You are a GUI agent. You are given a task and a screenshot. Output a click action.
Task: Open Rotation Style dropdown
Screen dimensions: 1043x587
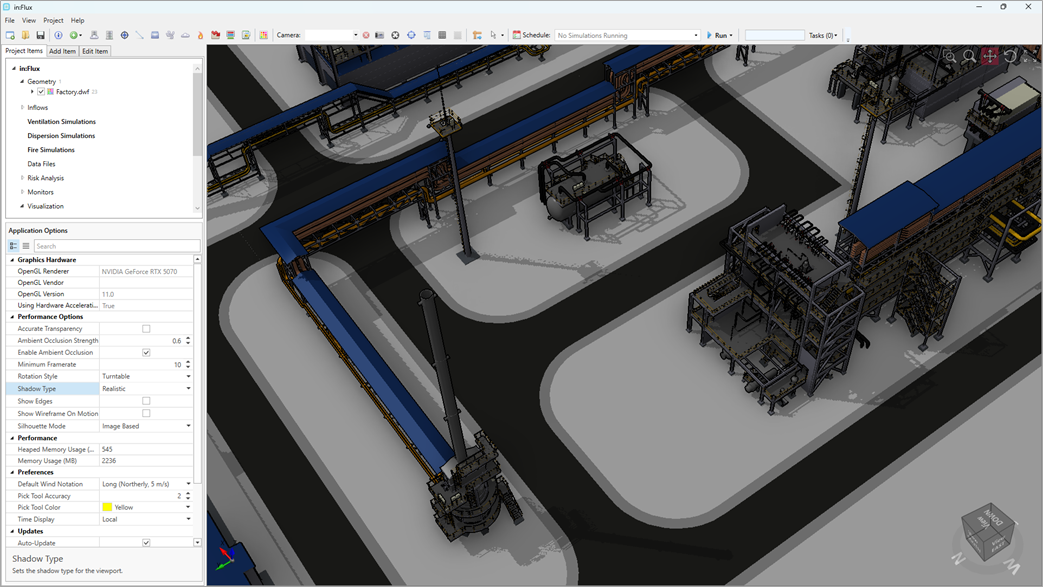[x=188, y=377]
